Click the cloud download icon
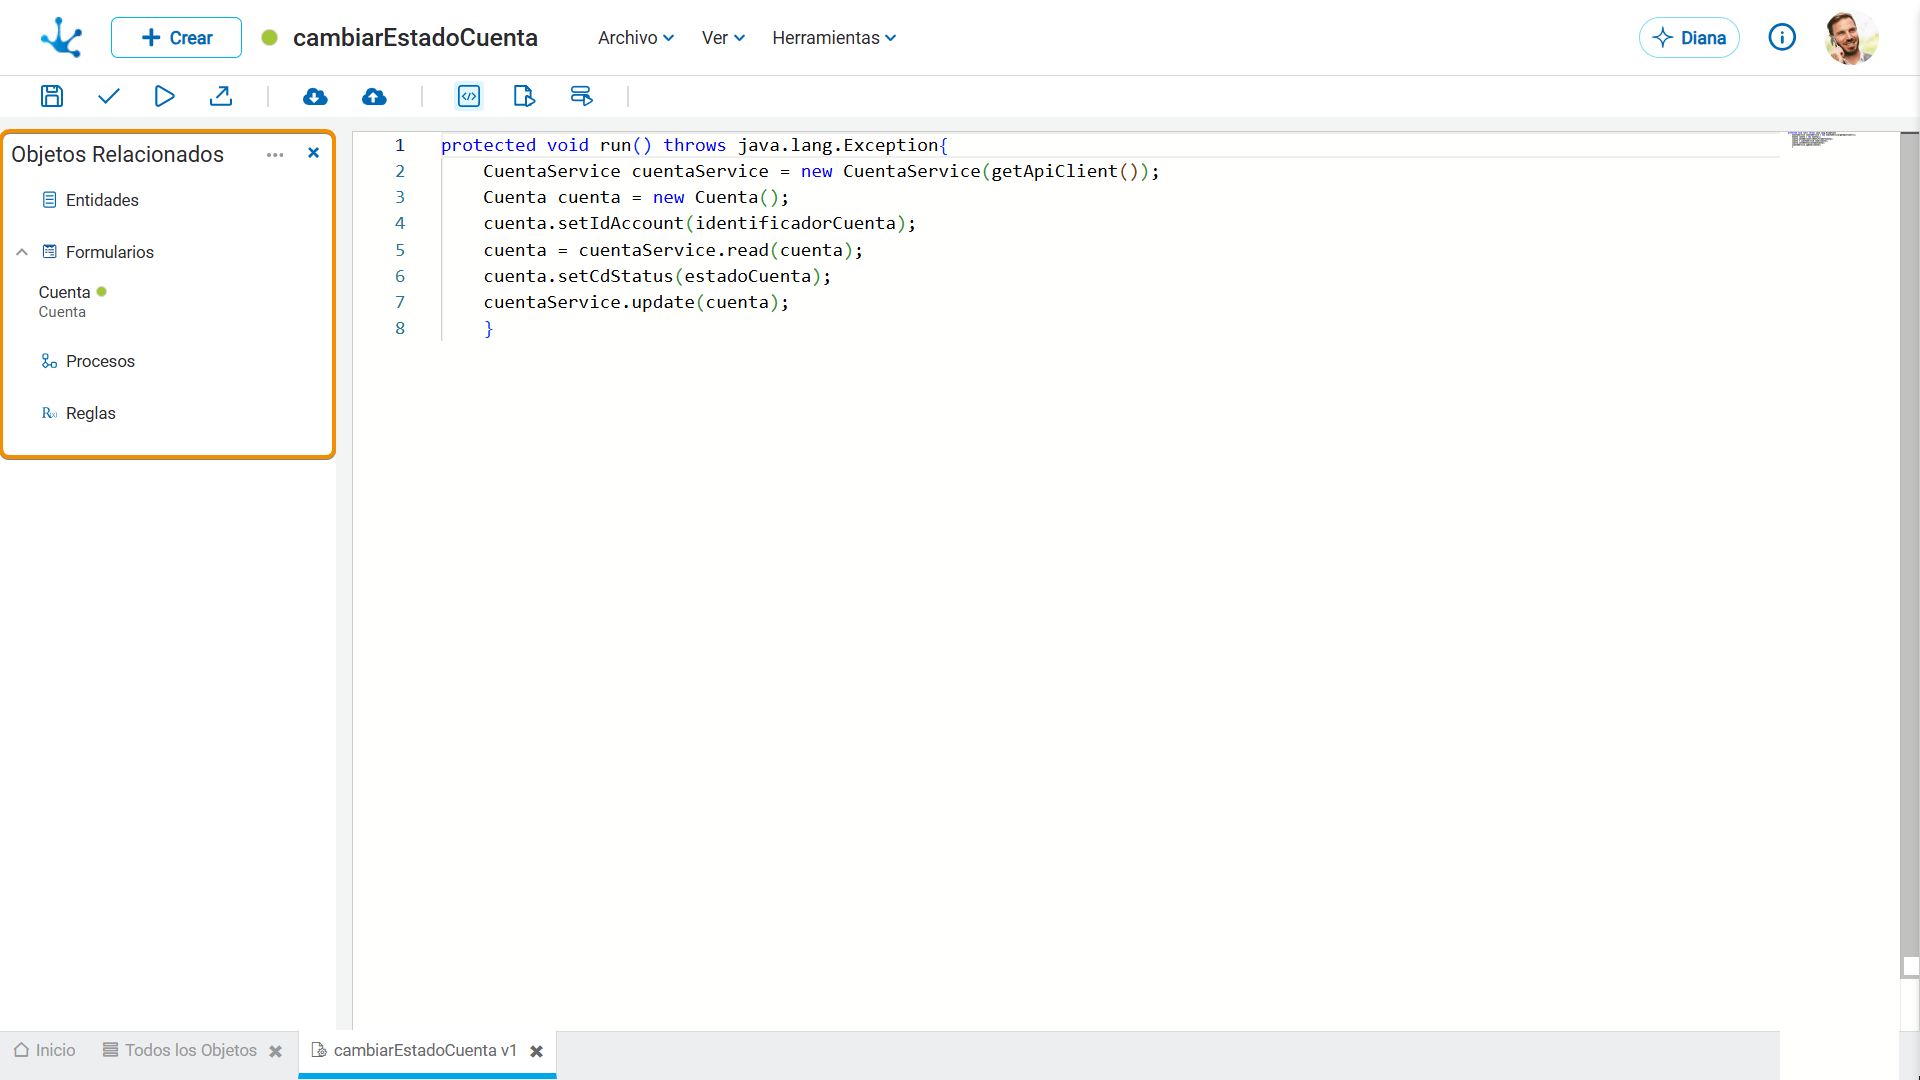This screenshot has width=1920, height=1080. pyautogui.click(x=315, y=96)
